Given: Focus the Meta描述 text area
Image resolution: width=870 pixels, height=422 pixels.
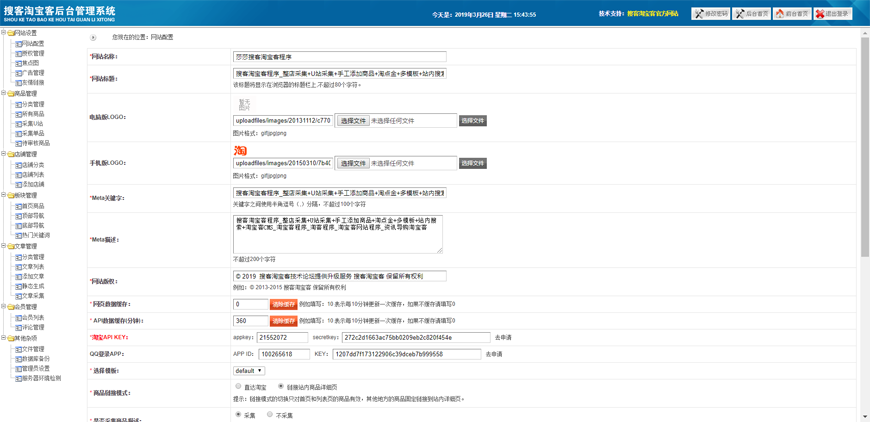Looking at the screenshot, I should [x=338, y=234].
